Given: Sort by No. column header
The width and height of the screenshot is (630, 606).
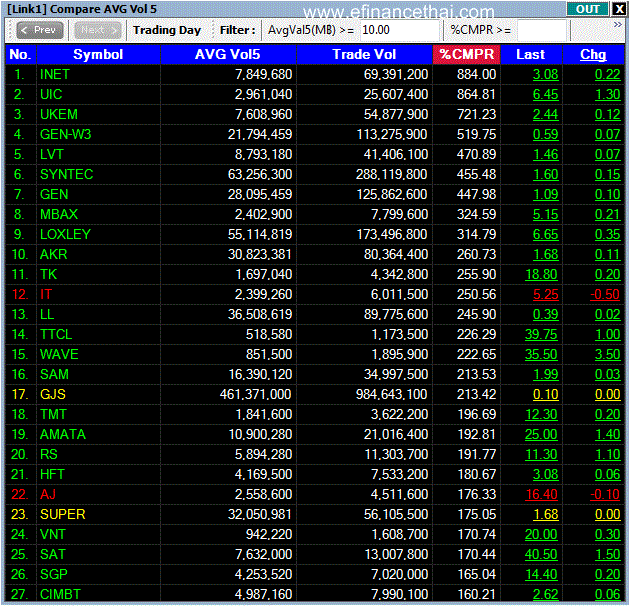Looking at the screenshot, I should (x=20, y=54).
